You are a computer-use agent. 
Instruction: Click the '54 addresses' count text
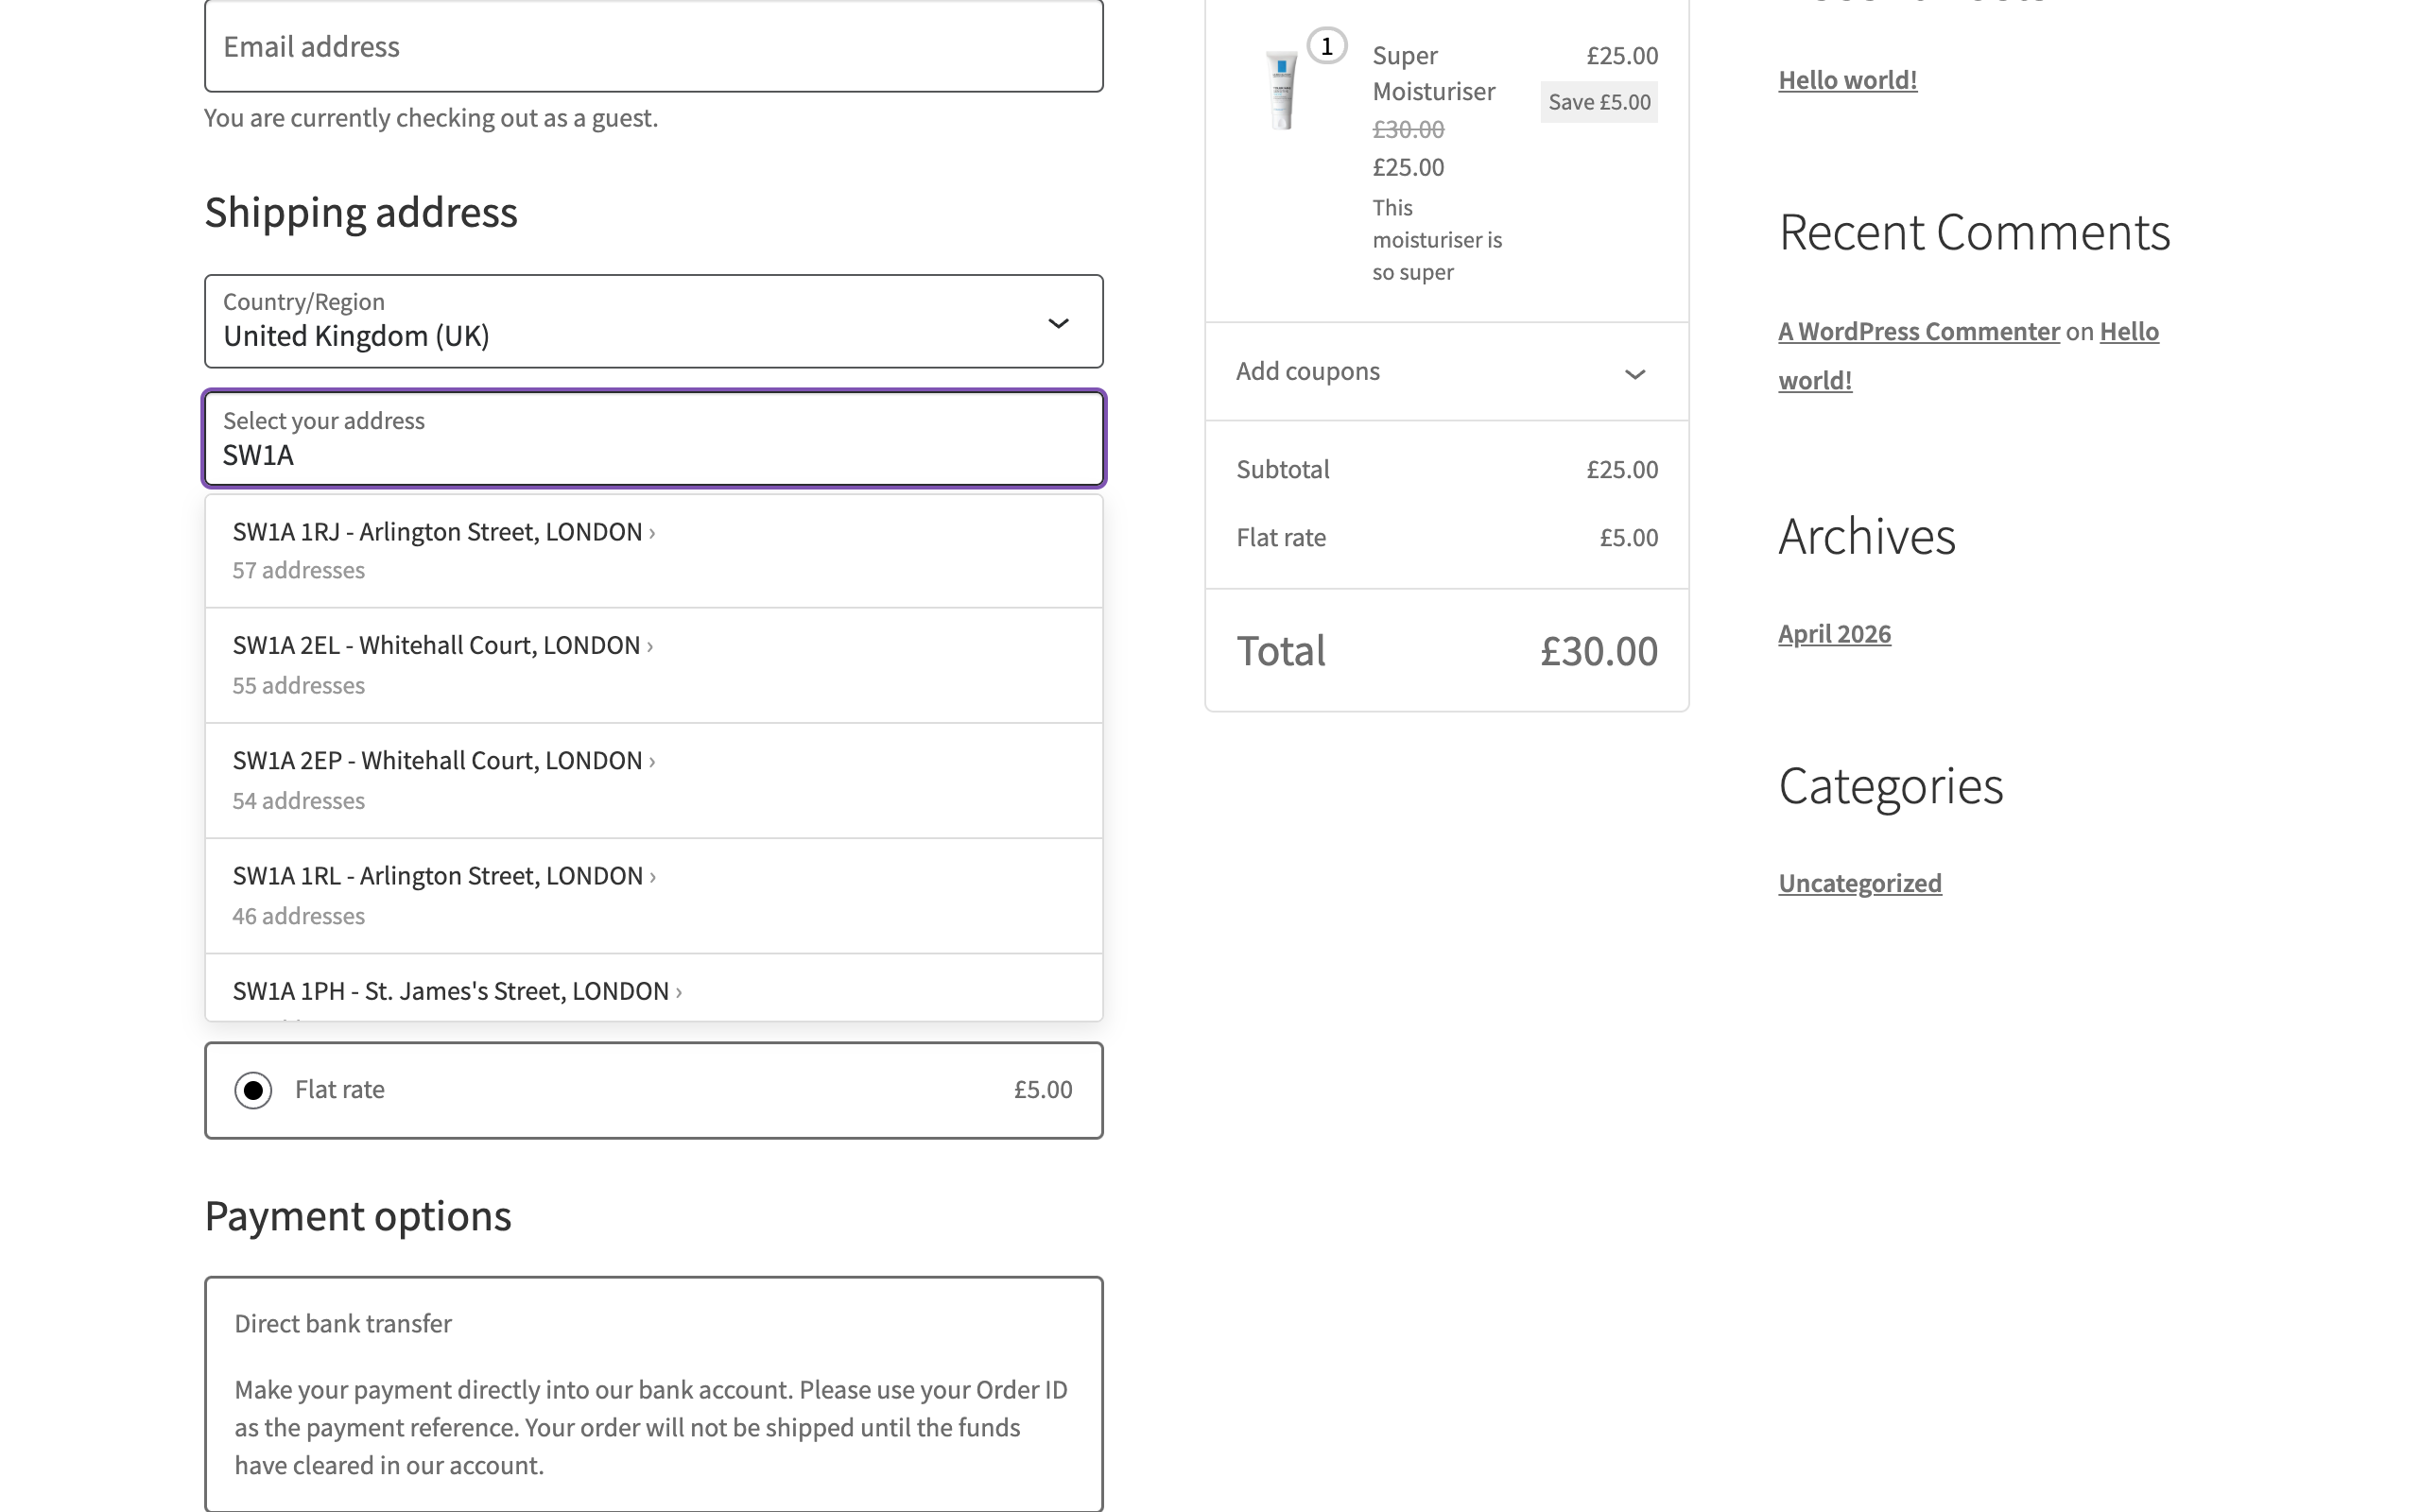(x=298, y=800)
